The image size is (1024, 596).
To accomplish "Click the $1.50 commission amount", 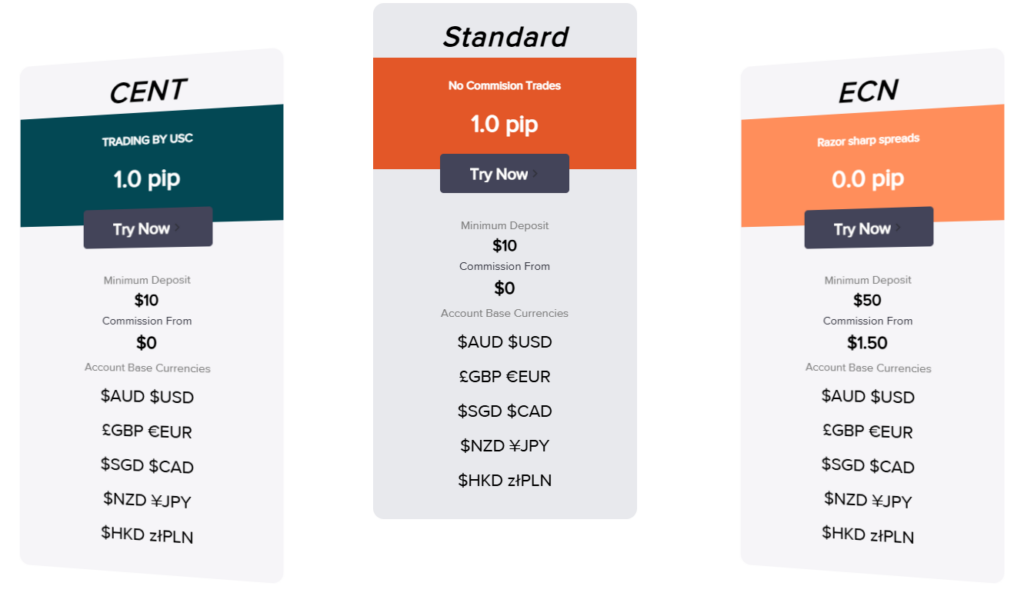I will point(868,343).
